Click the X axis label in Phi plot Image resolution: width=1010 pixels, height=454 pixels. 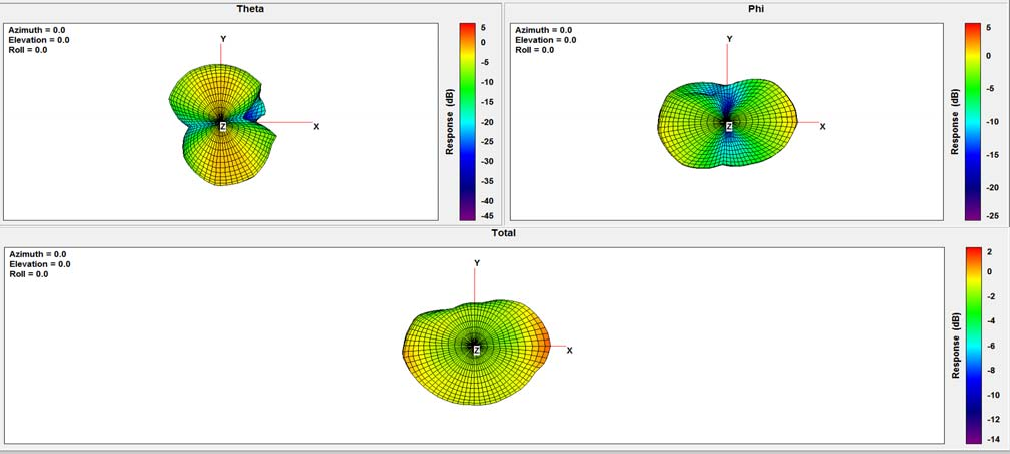(x=823, y=127)
